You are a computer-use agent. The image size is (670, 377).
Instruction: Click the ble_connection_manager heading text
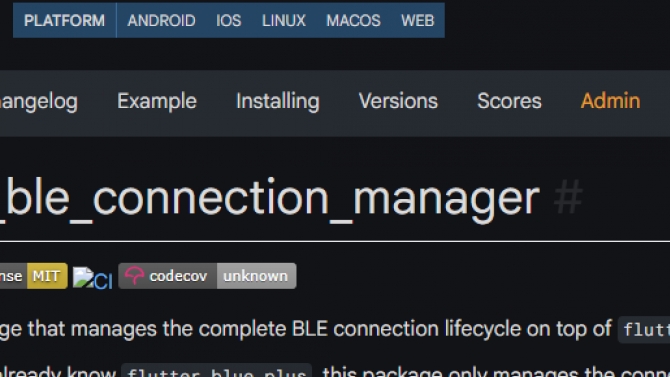pos(270,199)
